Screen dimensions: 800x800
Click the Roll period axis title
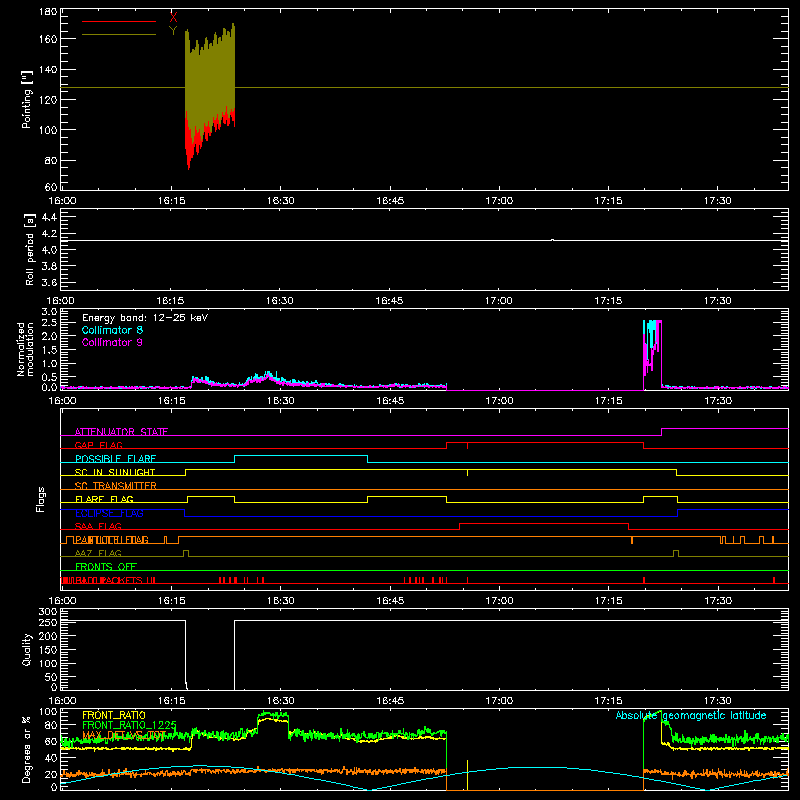[30, 249]
